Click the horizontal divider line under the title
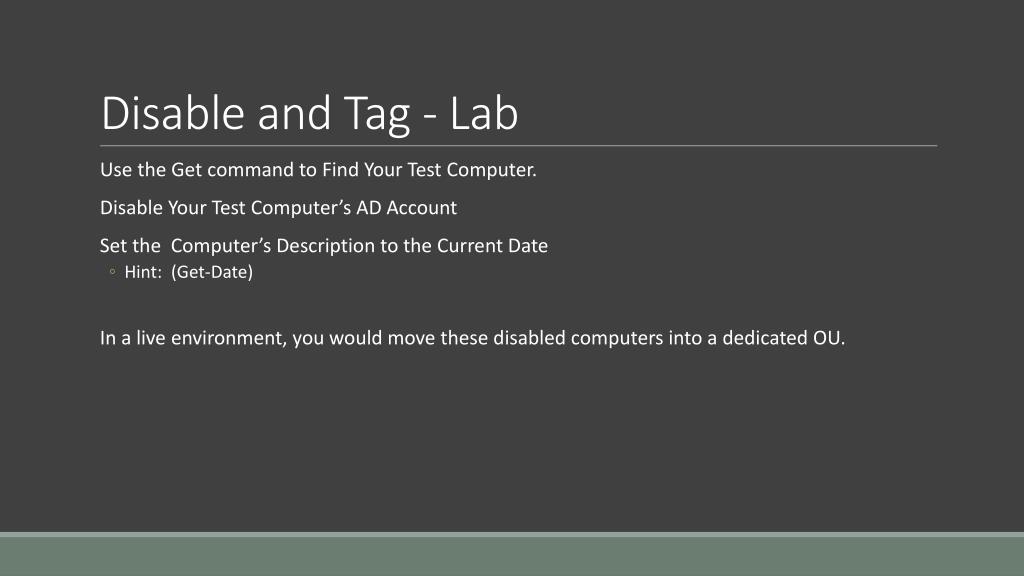 point(519,146)
